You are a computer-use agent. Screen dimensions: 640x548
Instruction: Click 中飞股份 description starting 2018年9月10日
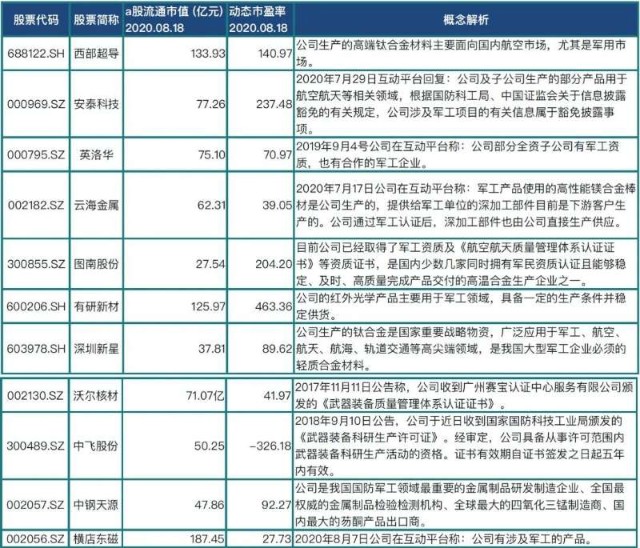pos(460,446)
